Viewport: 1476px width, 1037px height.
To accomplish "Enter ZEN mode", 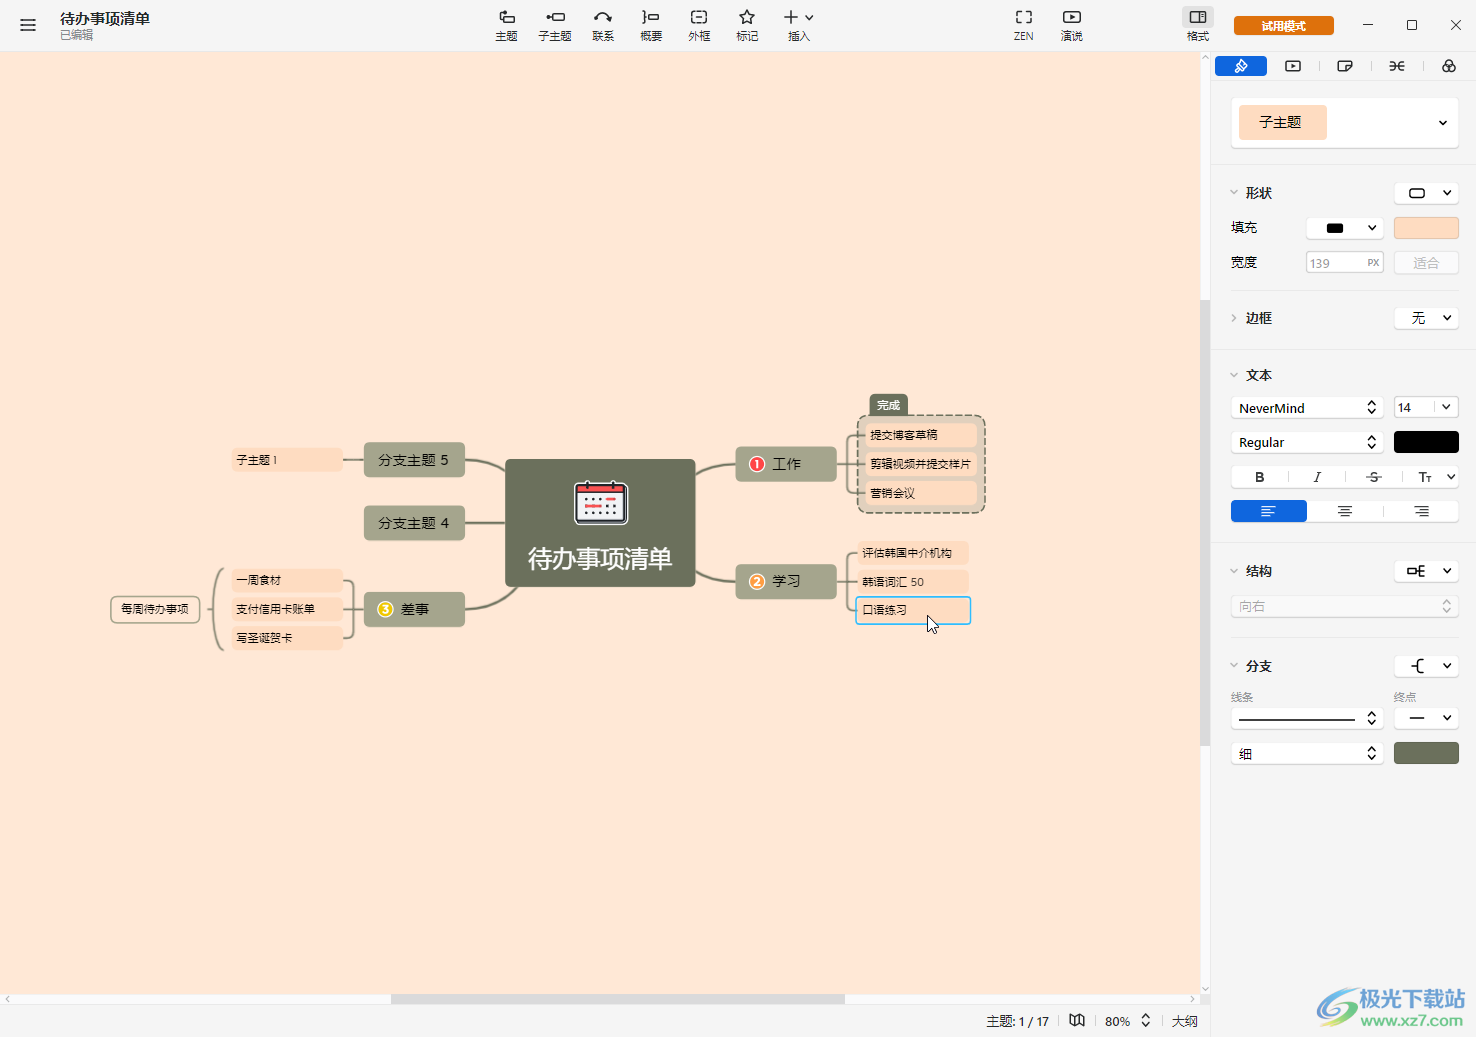I will [x=1024, y=25].
